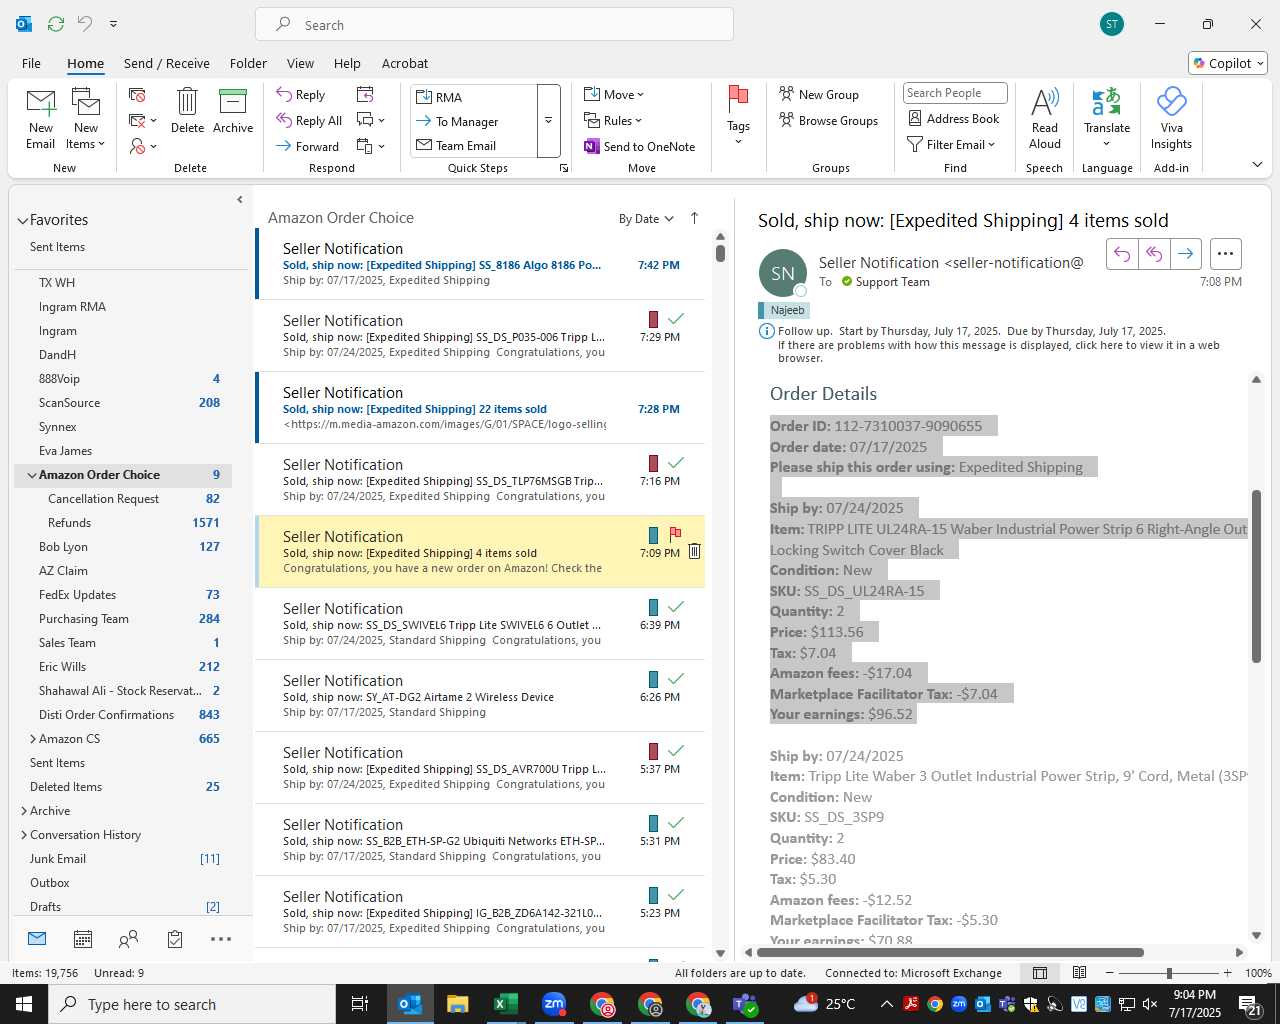Collapse the Amazon Order Choice folder
The height and width of the screenshot is (1024, 1280).
coord(32,475)
